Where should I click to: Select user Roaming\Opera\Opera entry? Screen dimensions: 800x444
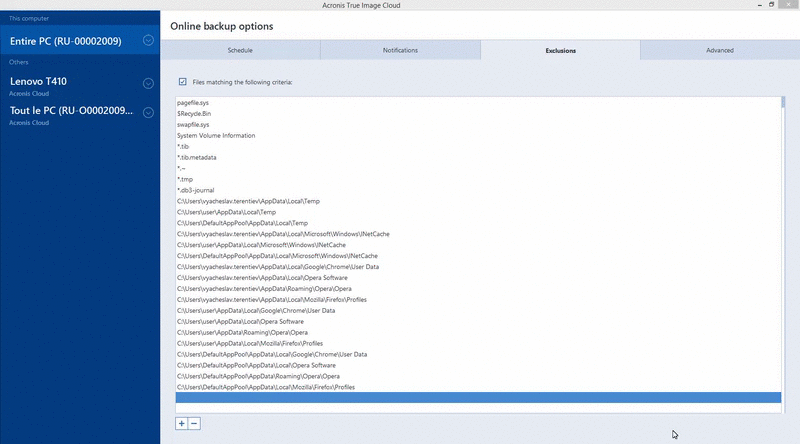click(478, 333)
